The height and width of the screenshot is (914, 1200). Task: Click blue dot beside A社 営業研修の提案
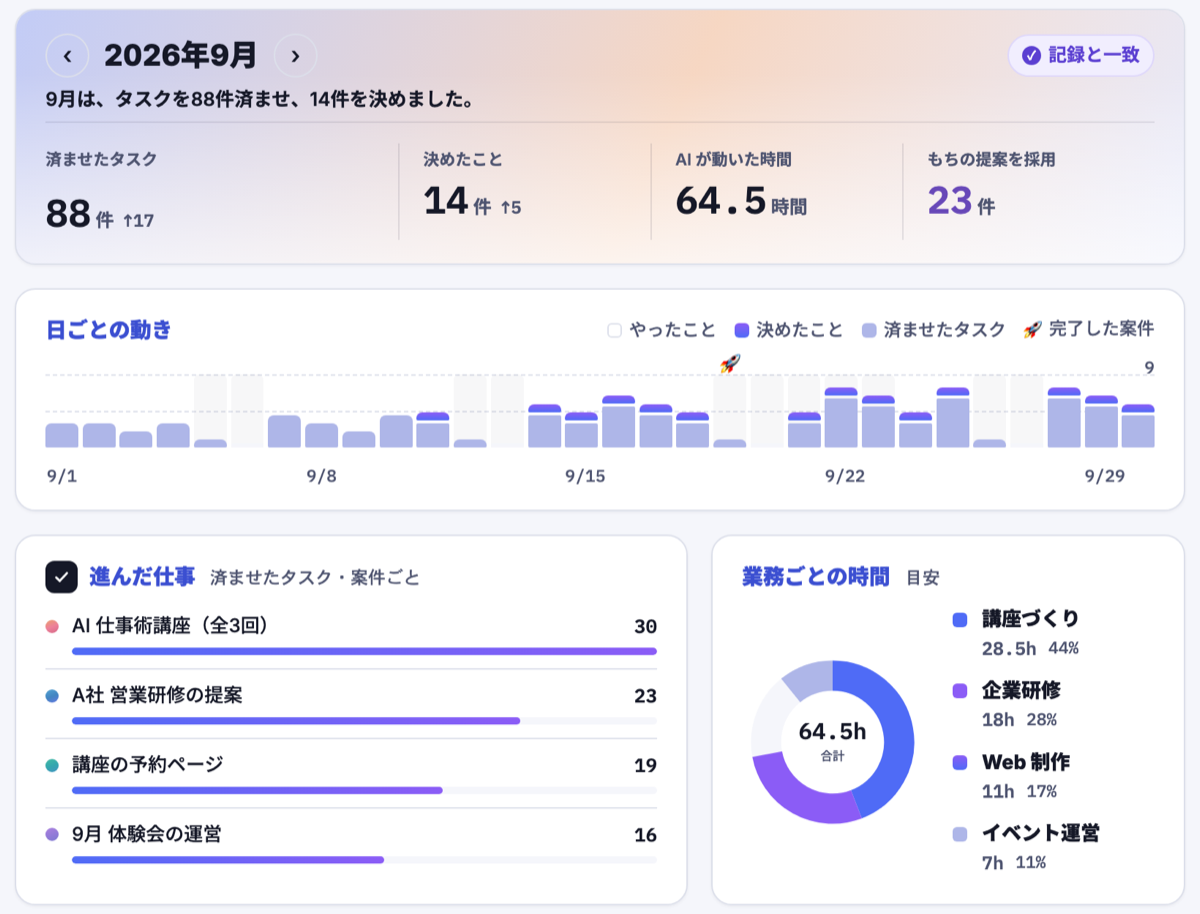click(x=52, y=696)
